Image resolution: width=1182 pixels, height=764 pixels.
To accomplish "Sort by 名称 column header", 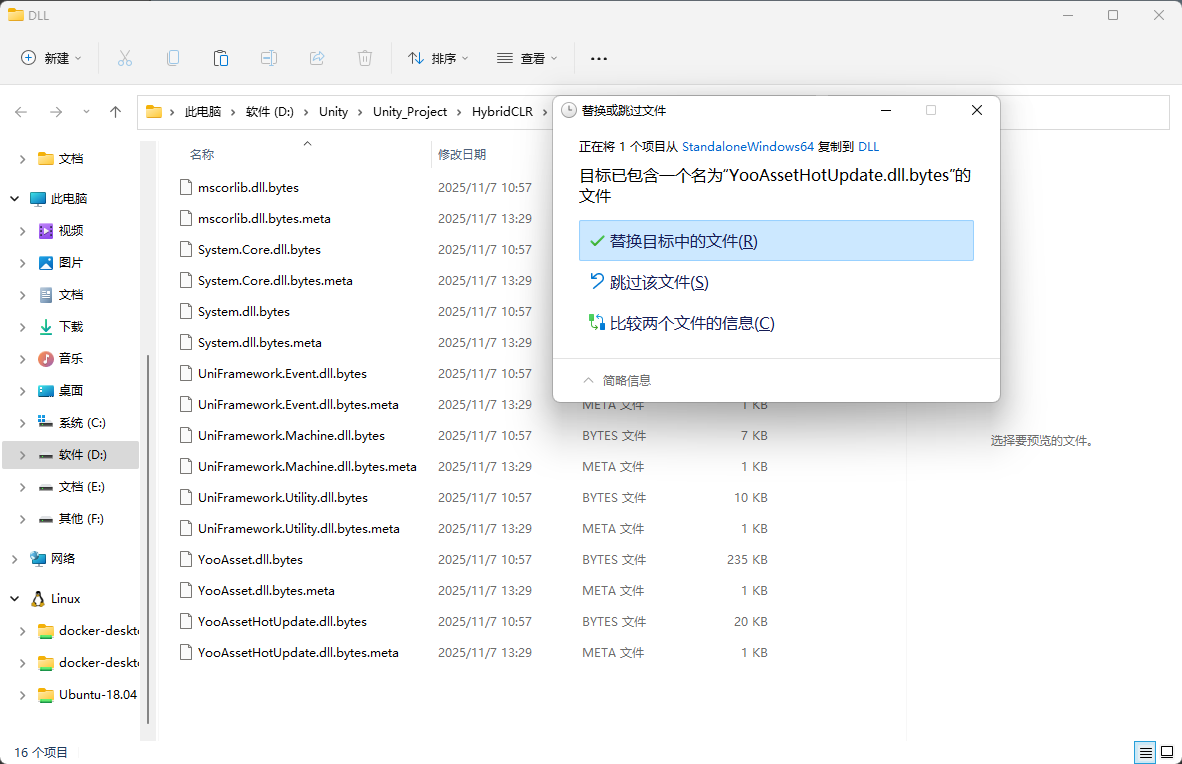I will 202,154.
